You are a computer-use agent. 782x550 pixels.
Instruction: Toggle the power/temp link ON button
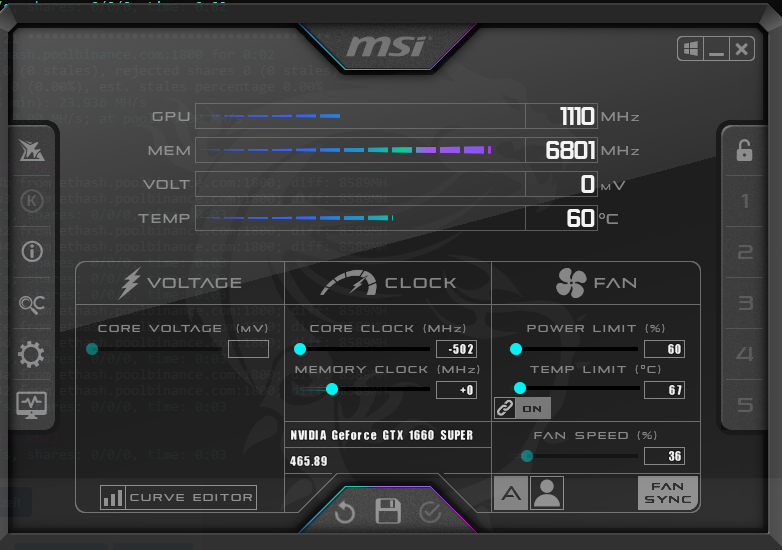[x=522, y=408]
